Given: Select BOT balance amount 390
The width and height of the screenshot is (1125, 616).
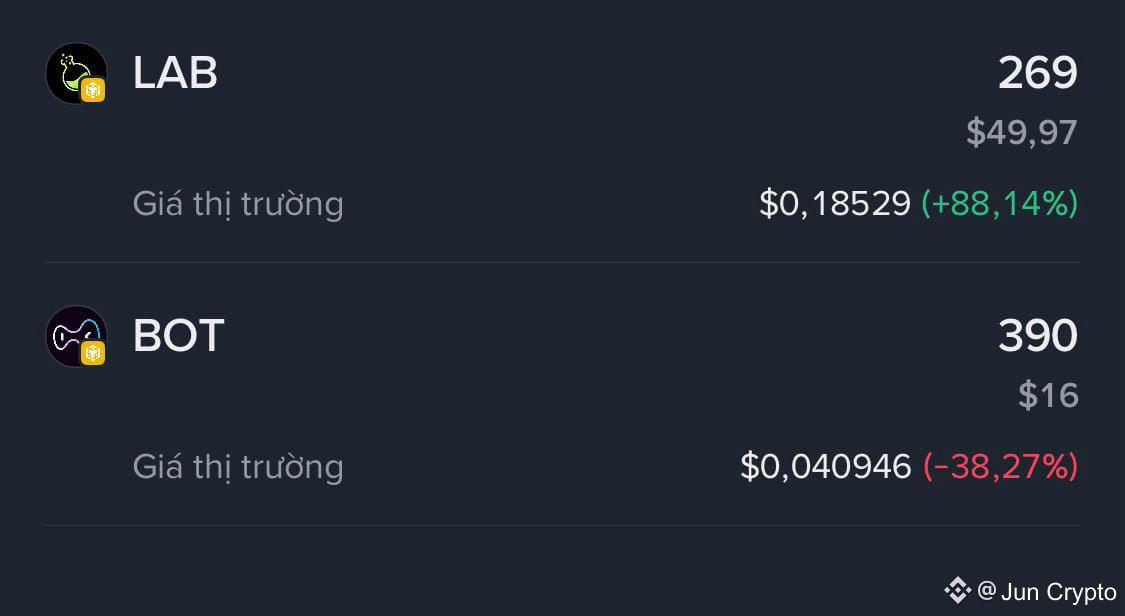Looking at the screenshot, I should pos(1037,336).
